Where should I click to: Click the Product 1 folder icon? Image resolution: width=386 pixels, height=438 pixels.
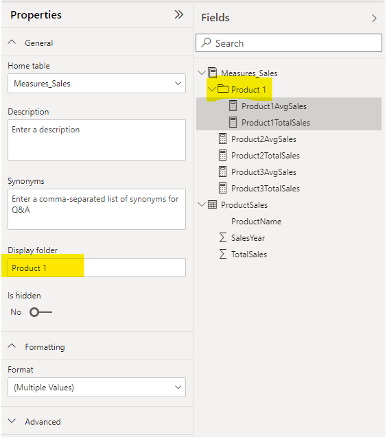click(x=223, y=89)
